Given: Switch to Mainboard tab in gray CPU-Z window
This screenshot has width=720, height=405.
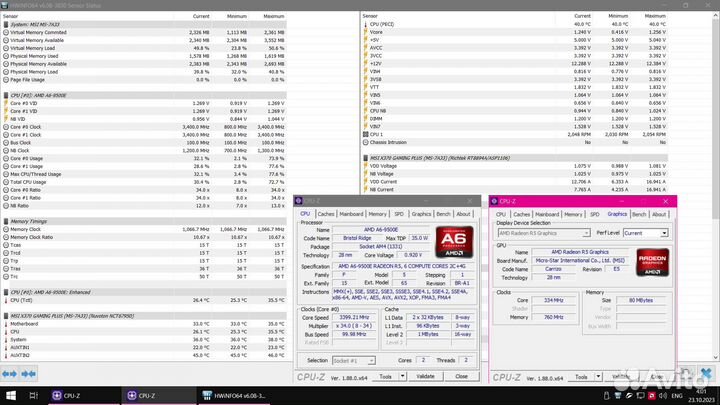Looking at the screenshot, I should 351,214.
